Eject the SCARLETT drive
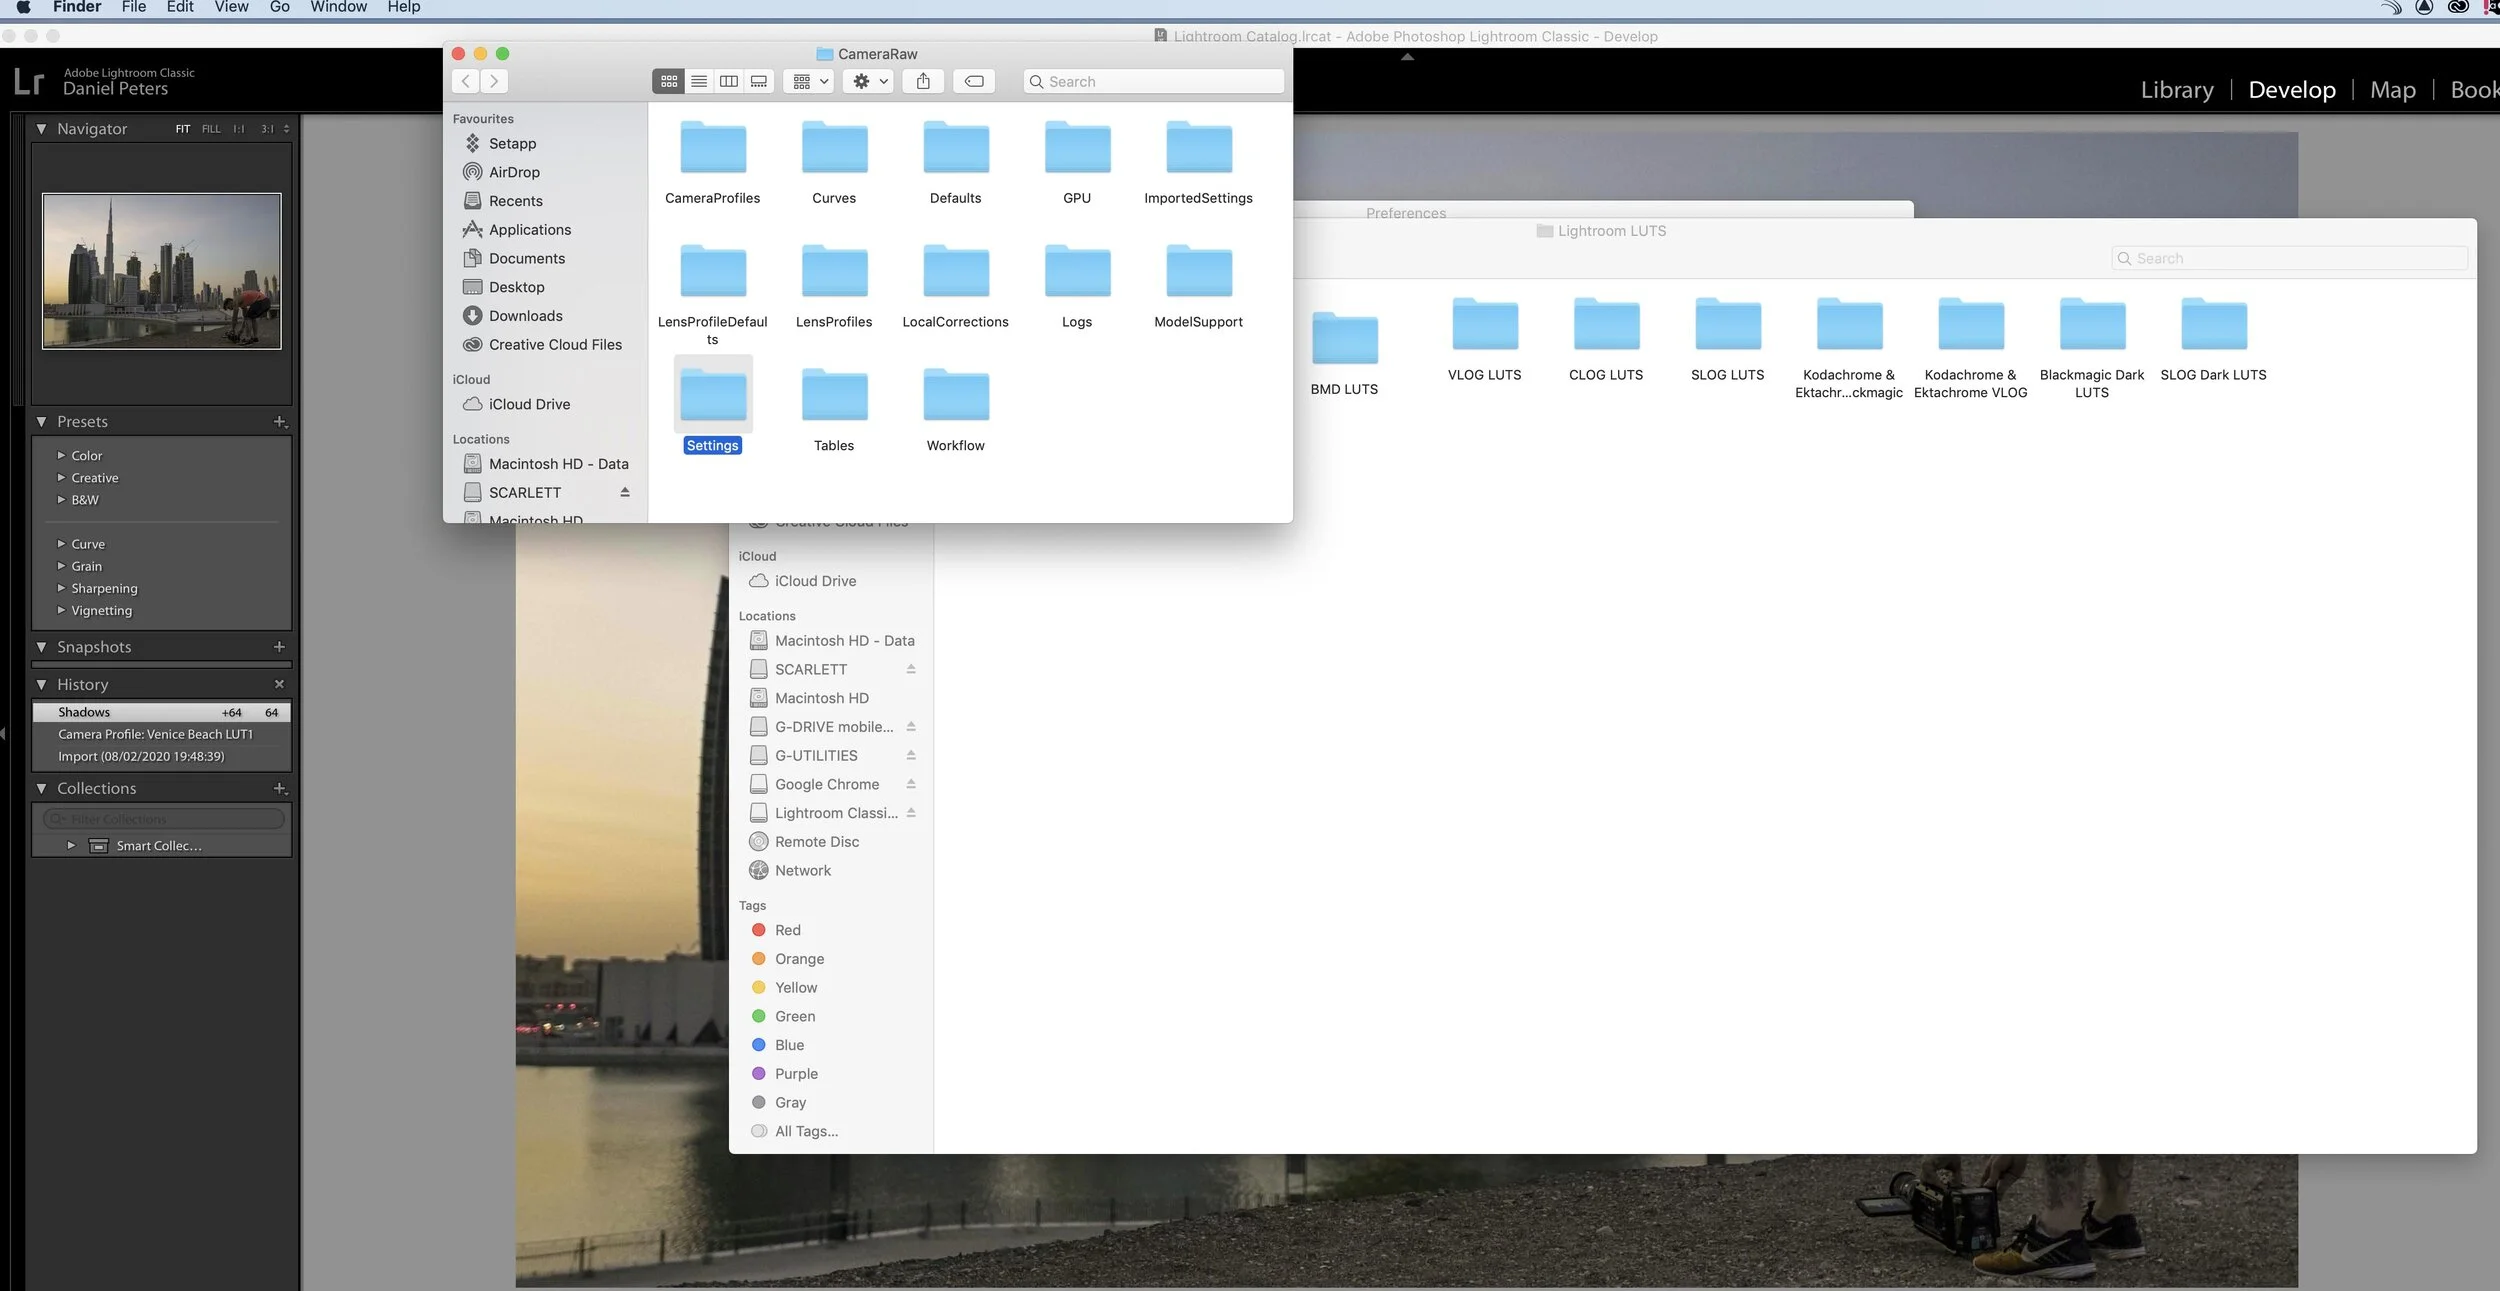The height and width of the screenshot is (1291, 2500). [x=625, y=492]
